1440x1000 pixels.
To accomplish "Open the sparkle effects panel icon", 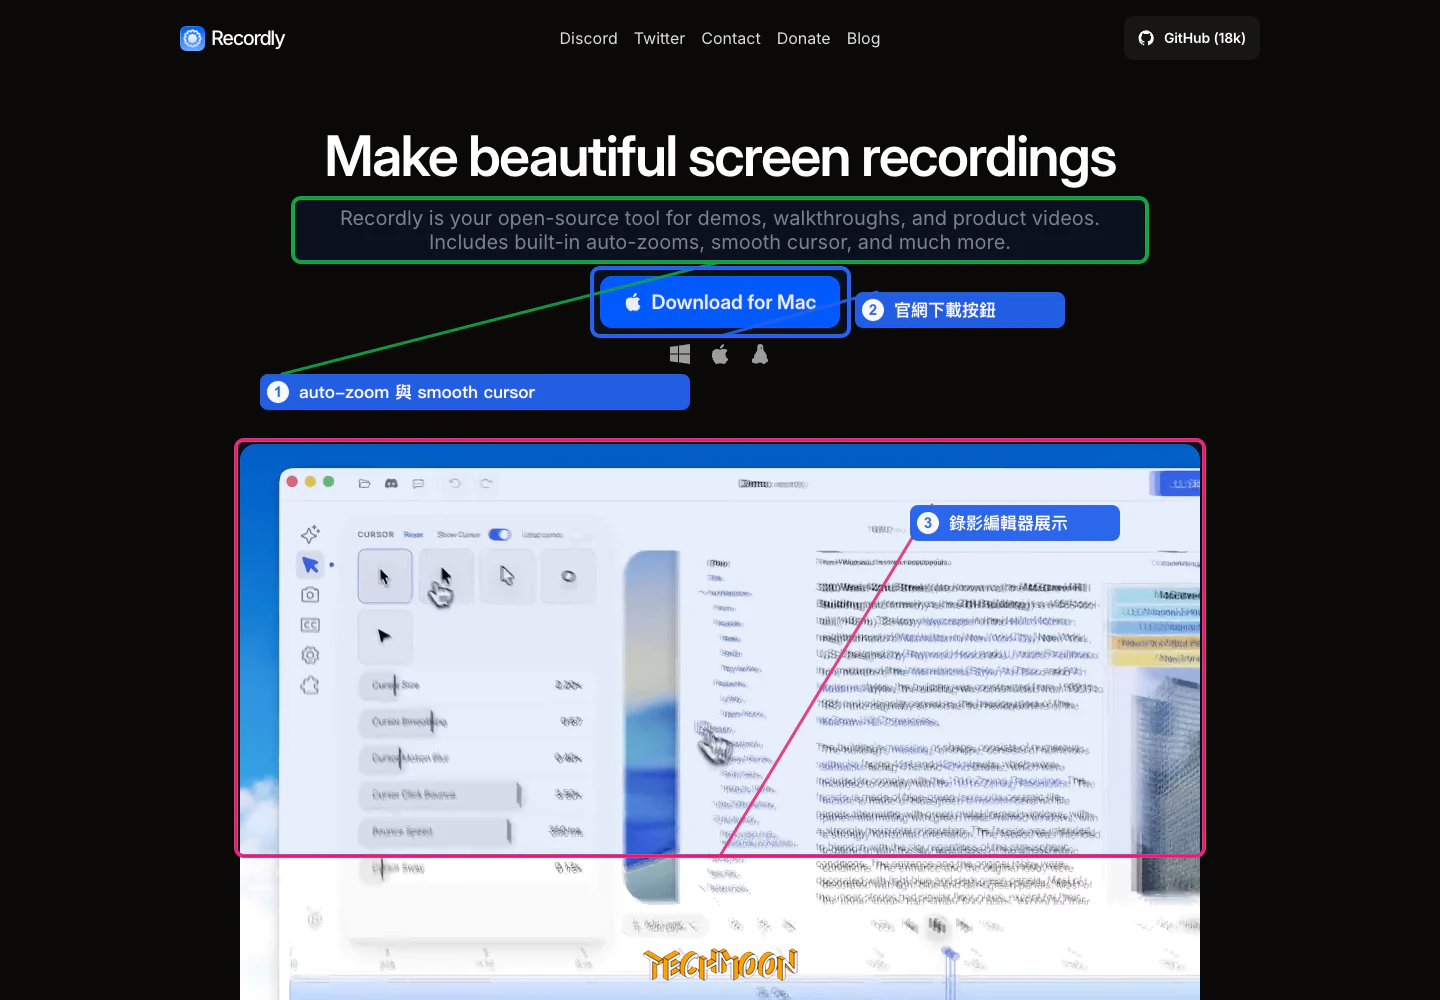I will [x=310, y=534].
